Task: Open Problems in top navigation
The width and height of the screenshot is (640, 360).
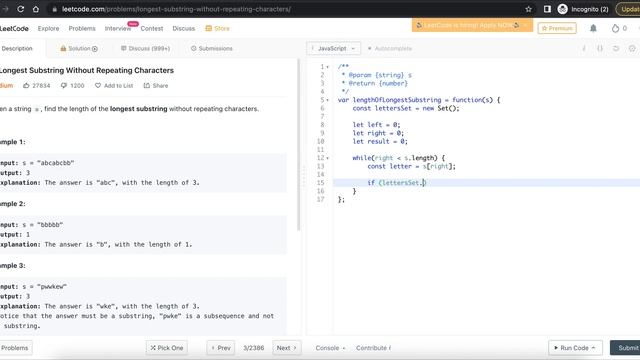Action: coord(82,28)
